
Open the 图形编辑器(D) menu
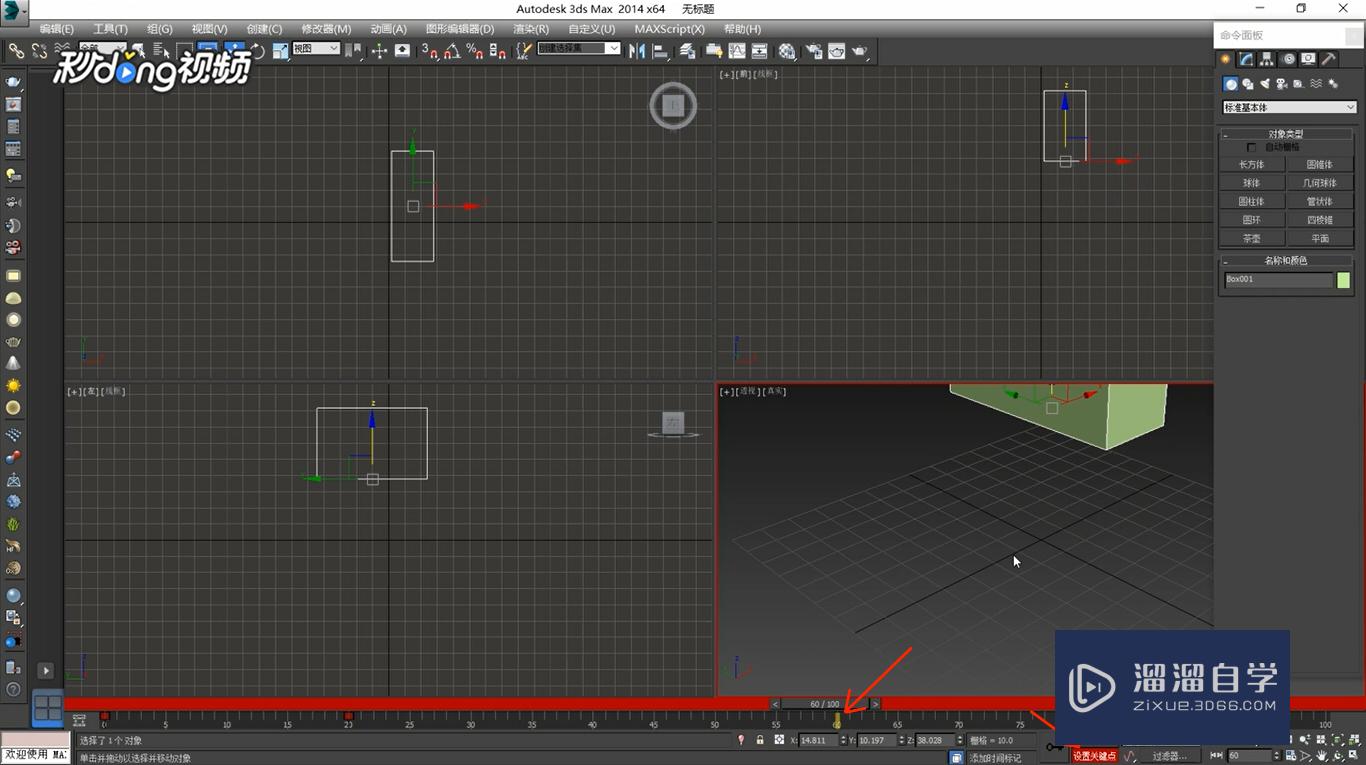460,29
